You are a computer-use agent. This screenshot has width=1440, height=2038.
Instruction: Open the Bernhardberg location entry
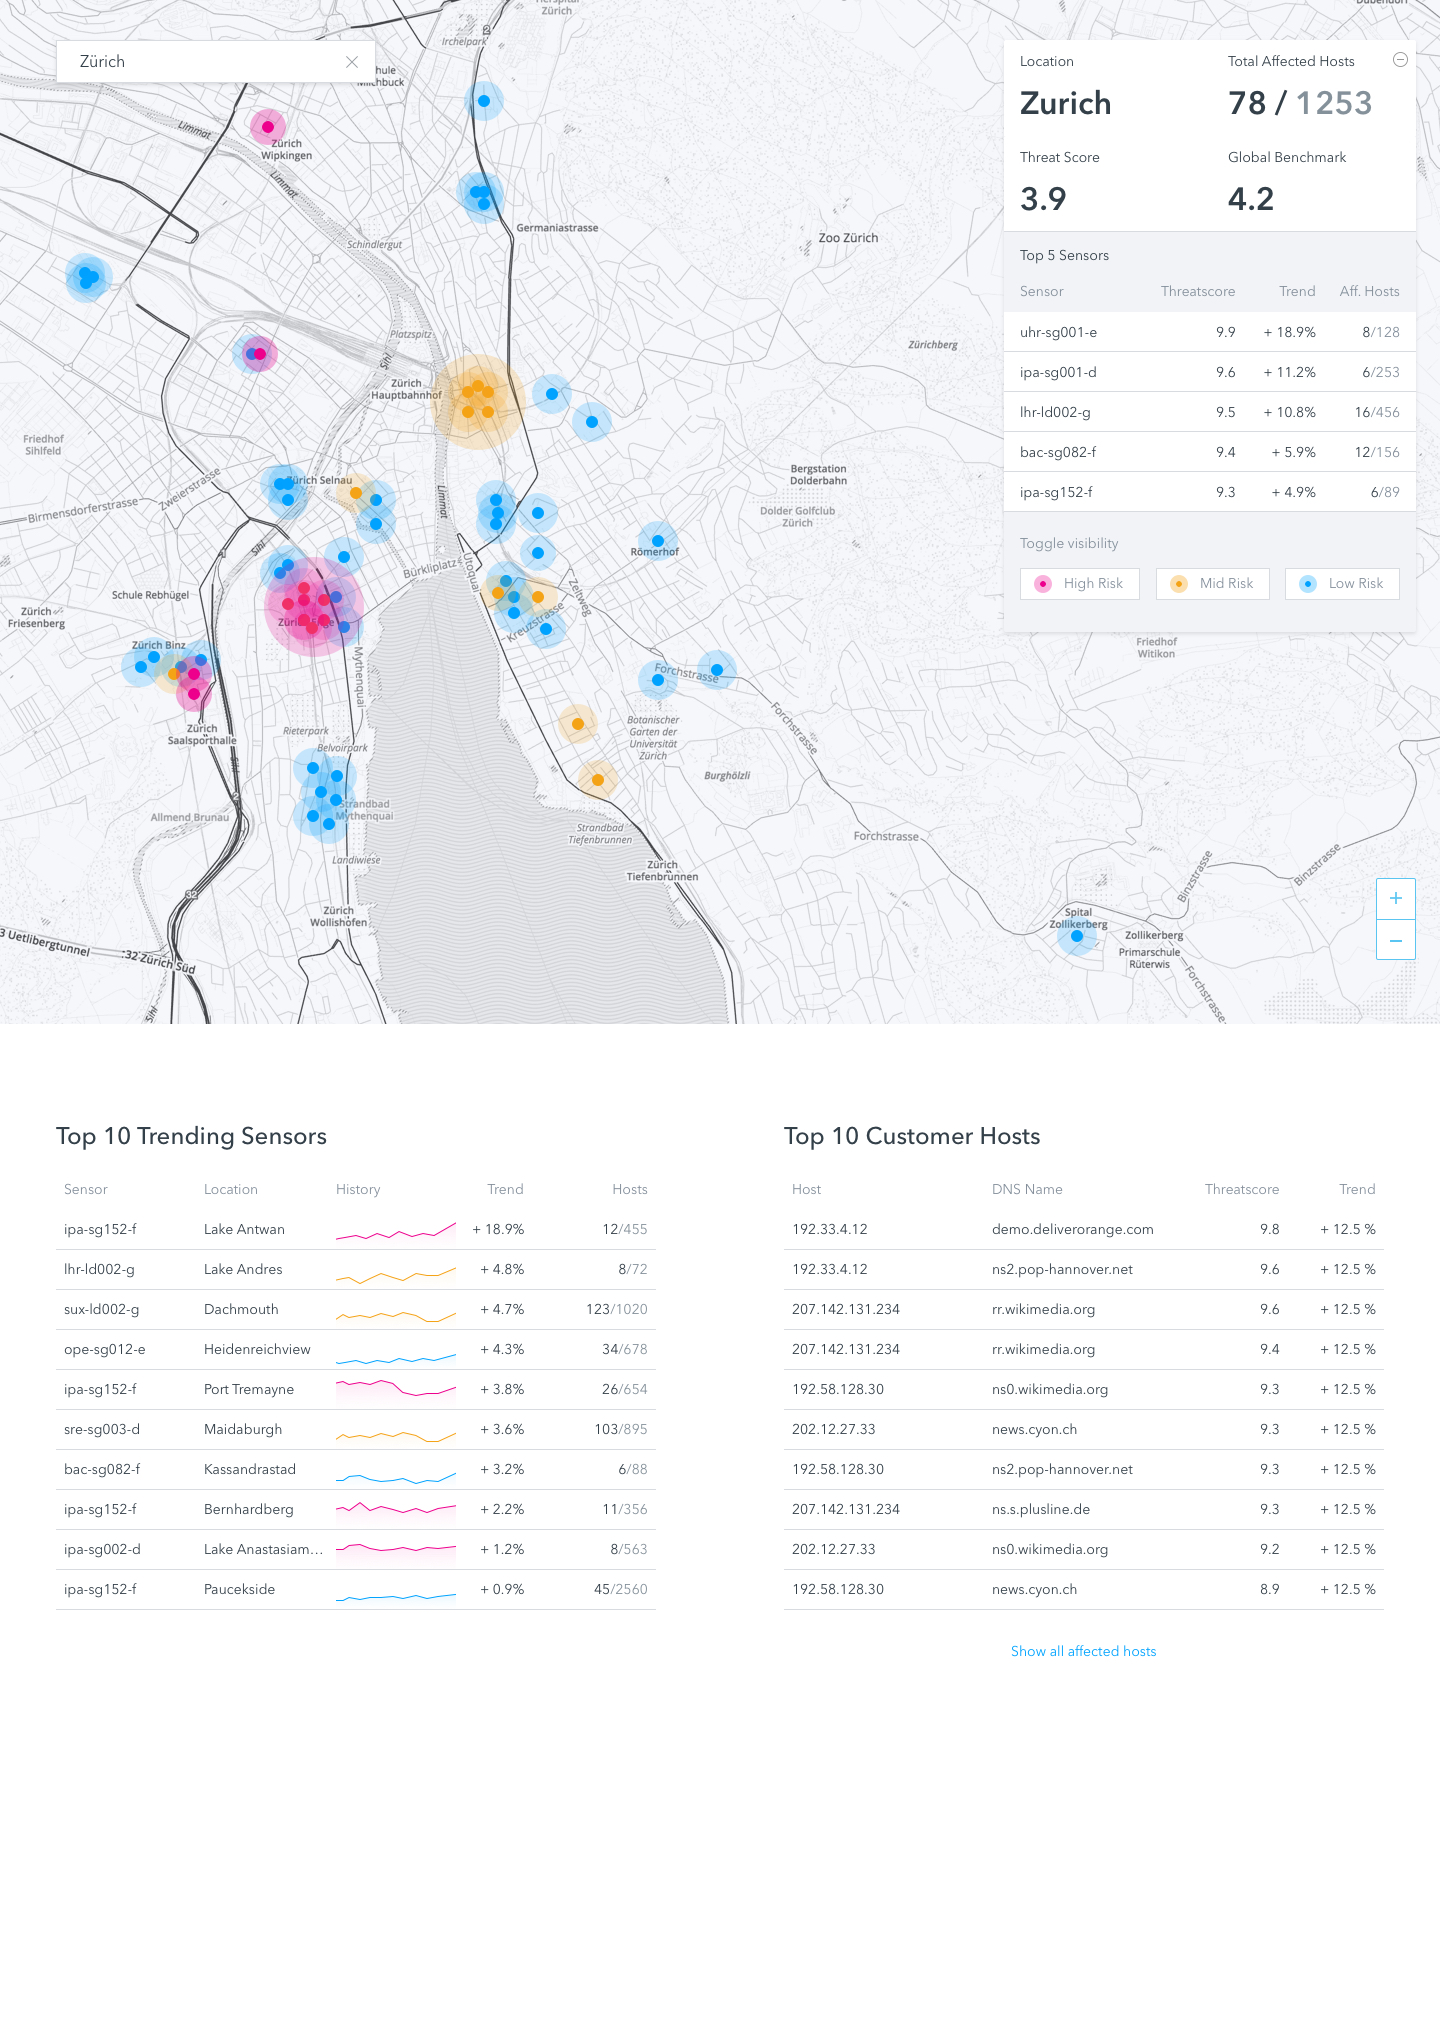point(249,1509)
